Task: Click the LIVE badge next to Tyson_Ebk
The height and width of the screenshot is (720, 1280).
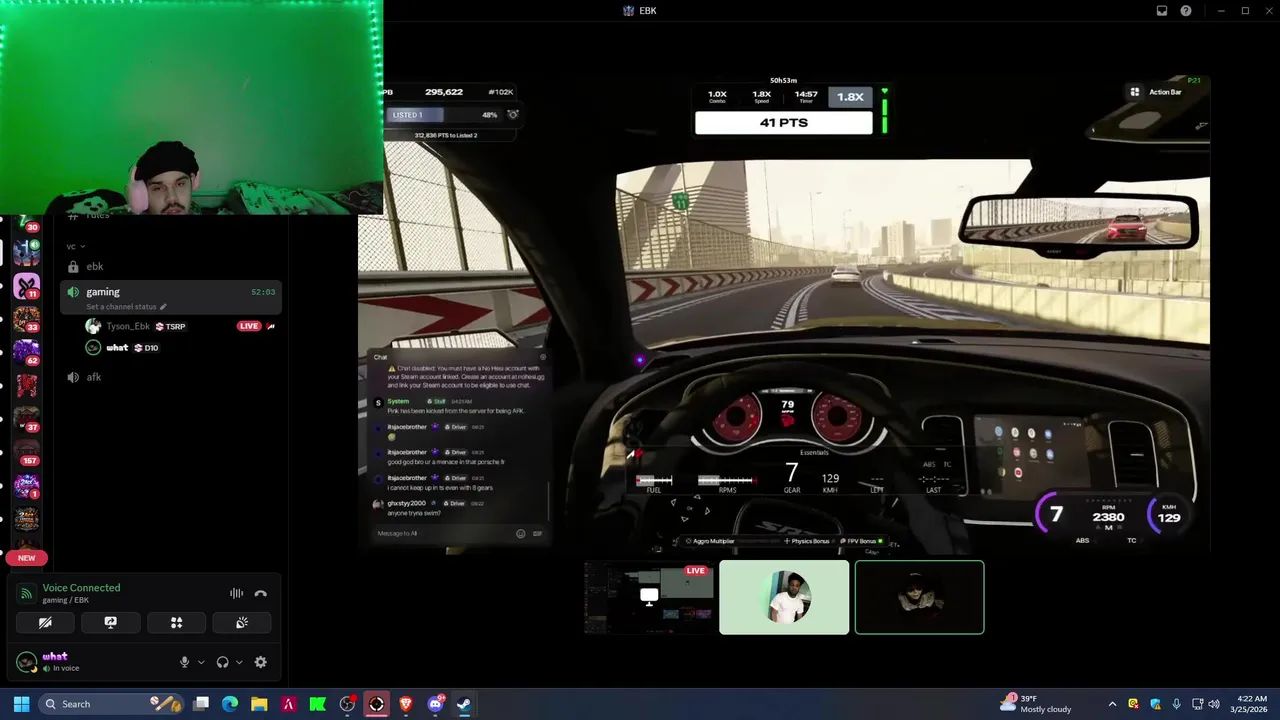Action: tap(249, 326)
